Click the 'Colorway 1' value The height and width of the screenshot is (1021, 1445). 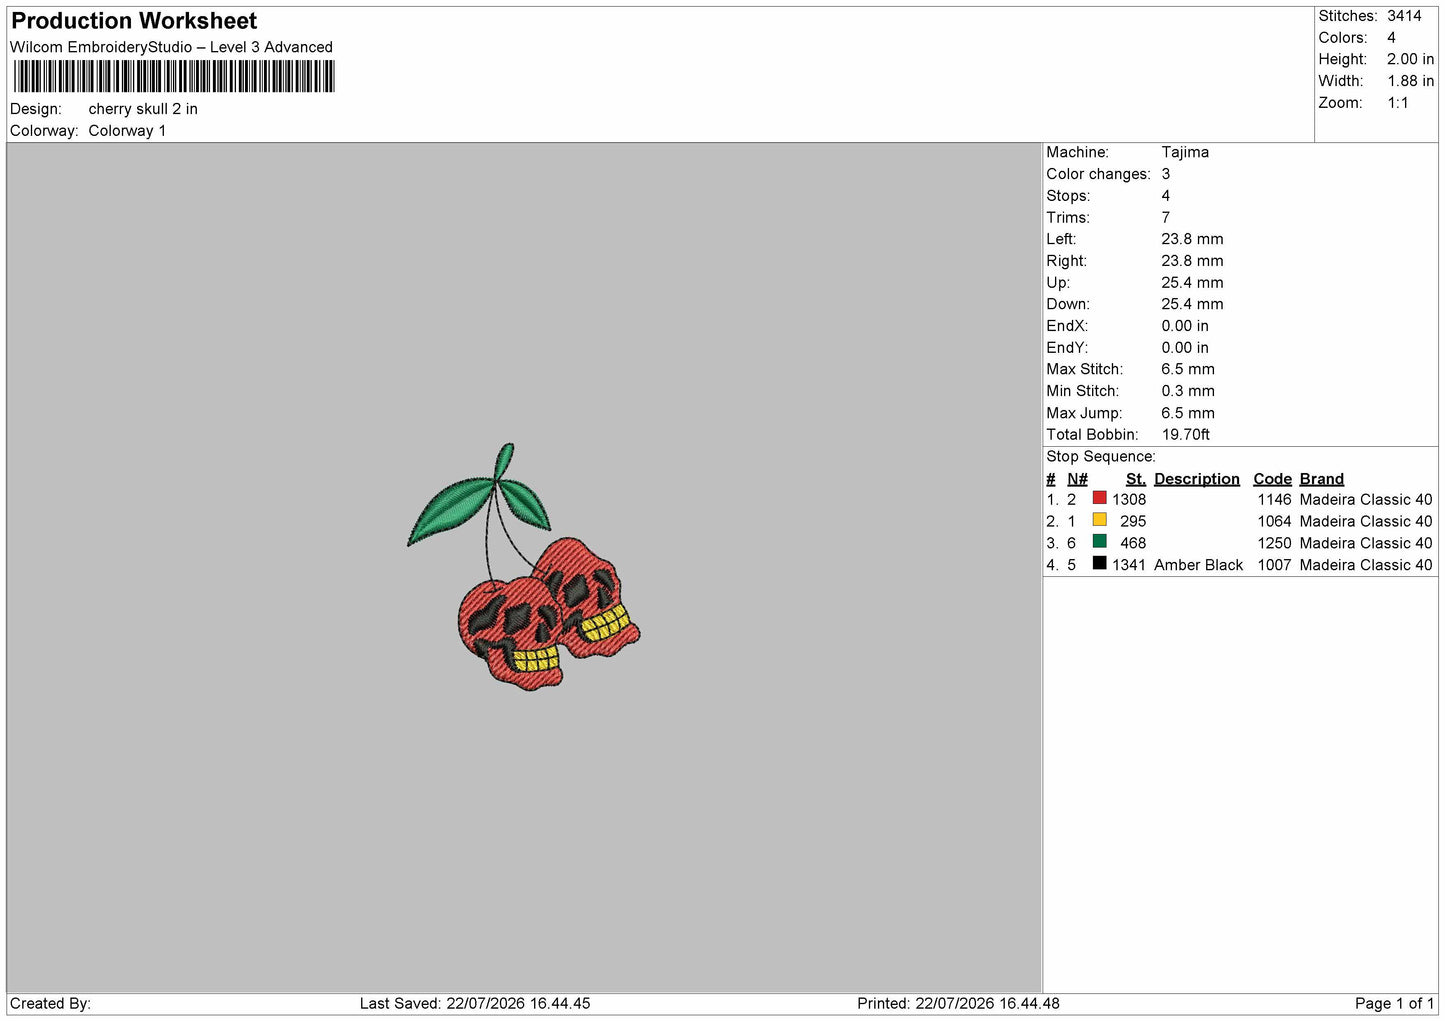coord(127,131)
